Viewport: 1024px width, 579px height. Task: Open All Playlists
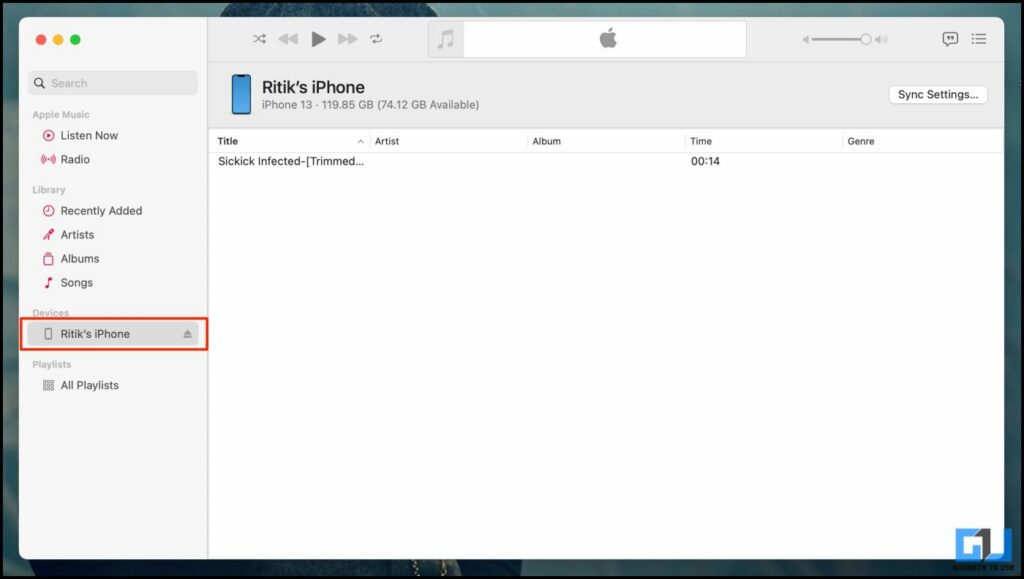coord(91,384)
